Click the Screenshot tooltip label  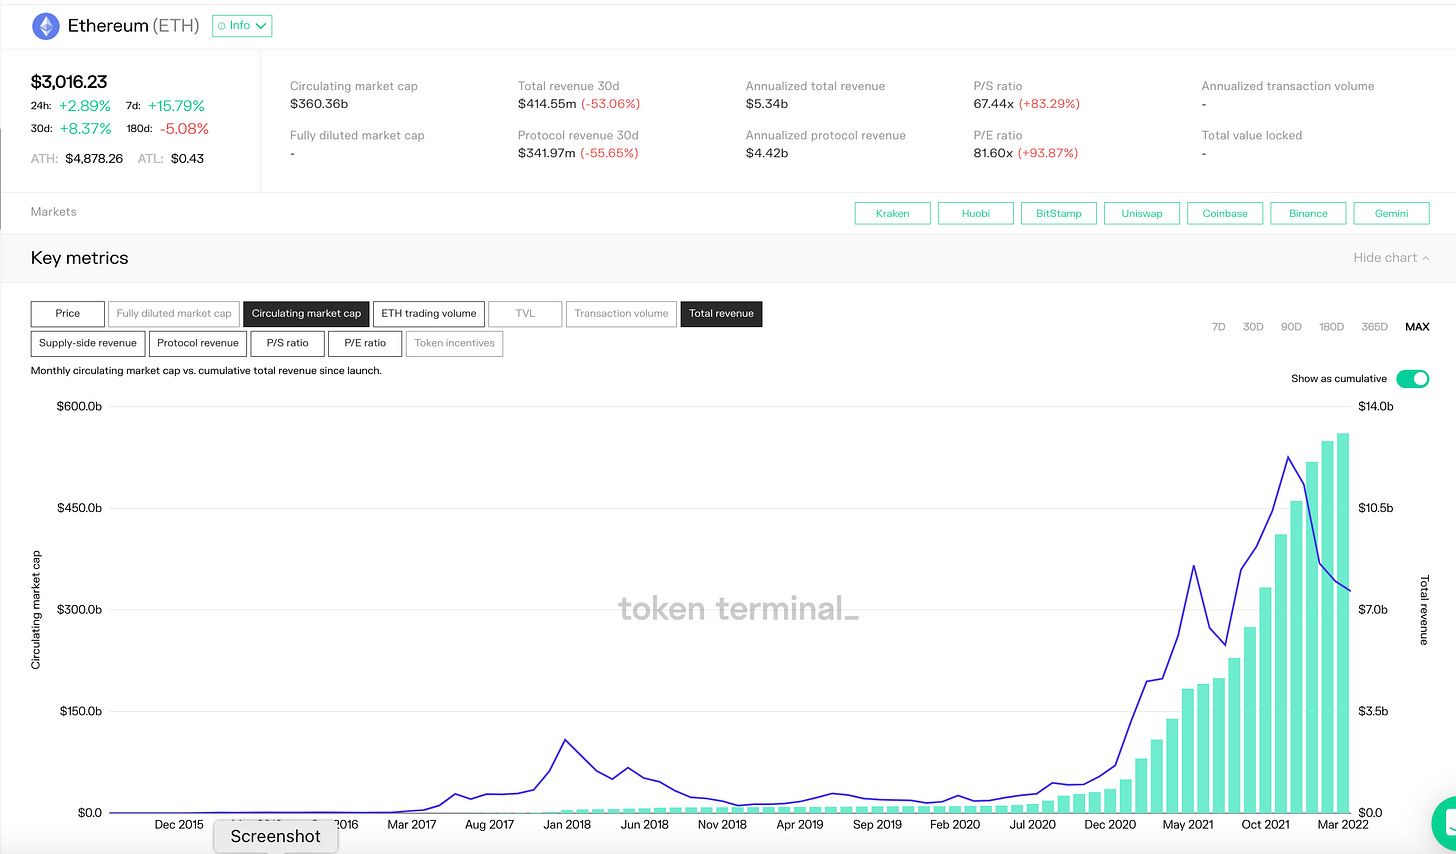pyautogui.click(x=276, y=837)
